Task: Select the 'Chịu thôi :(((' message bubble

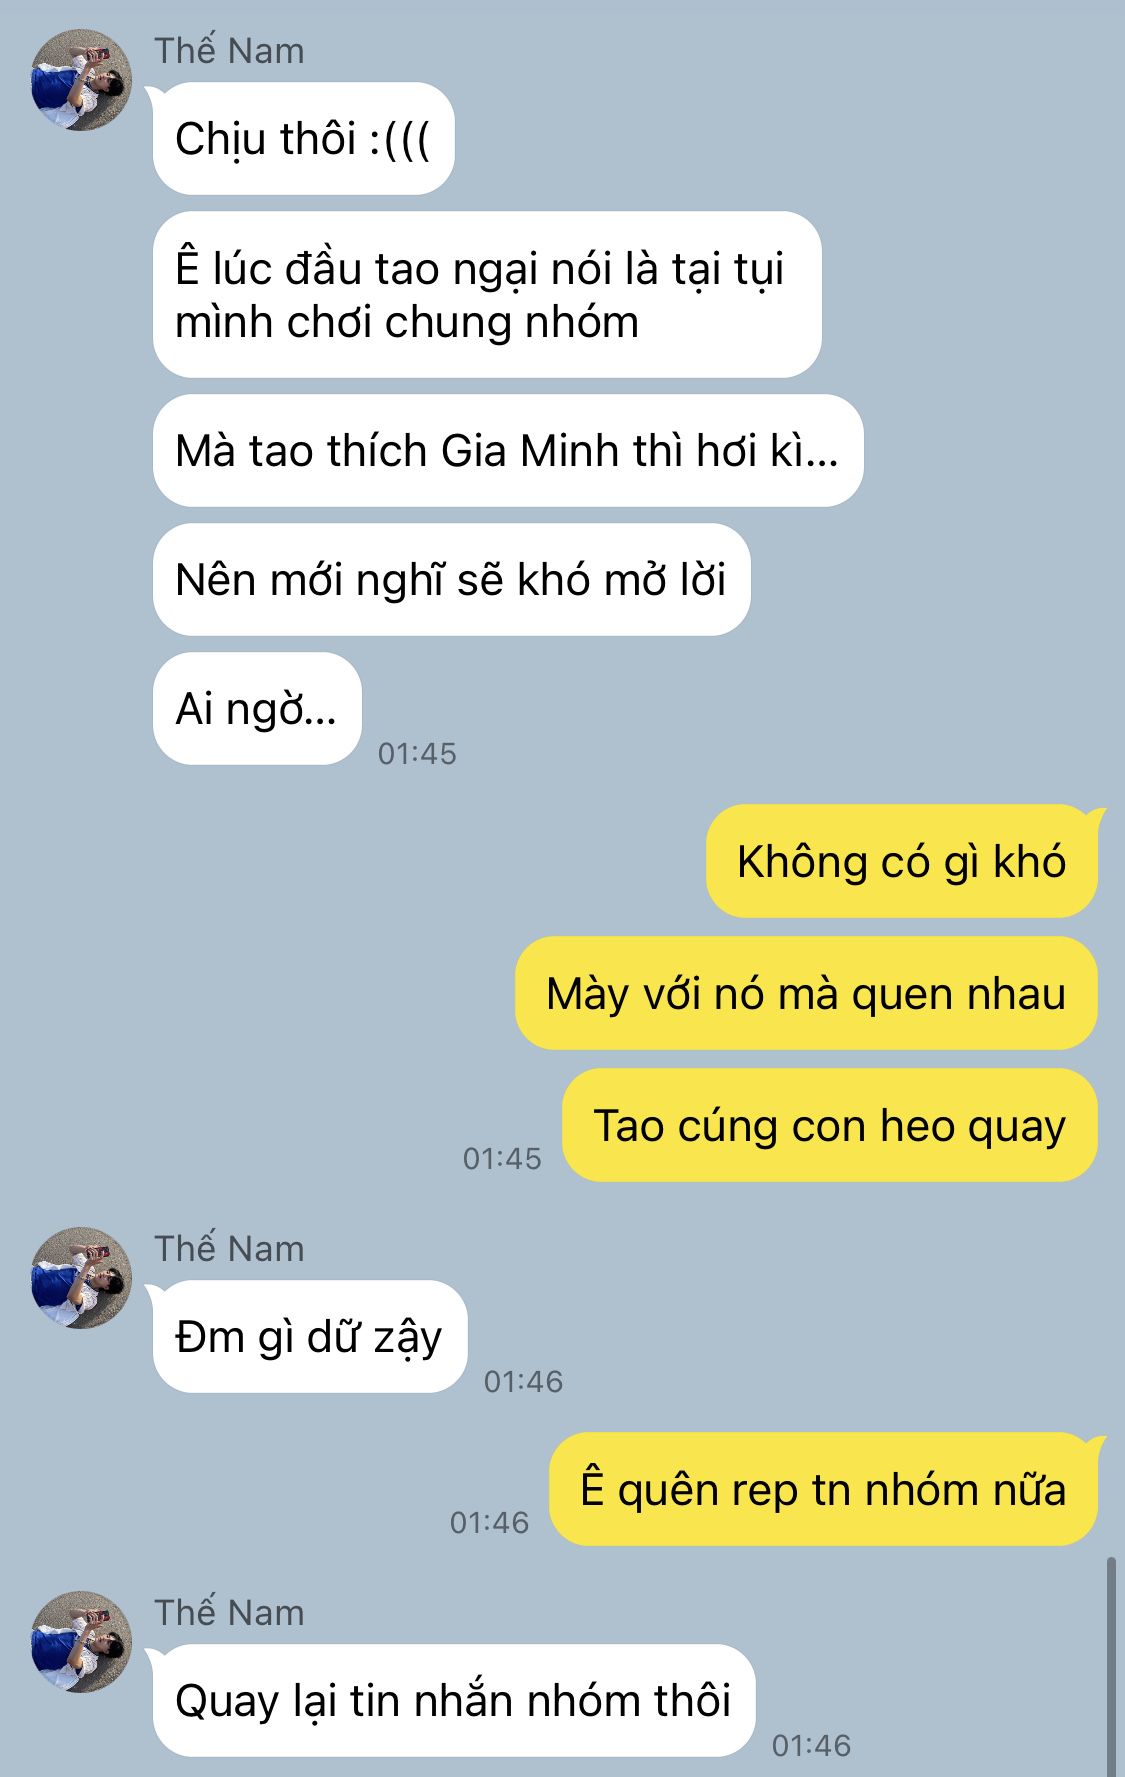Action: [x=303, y=138]
